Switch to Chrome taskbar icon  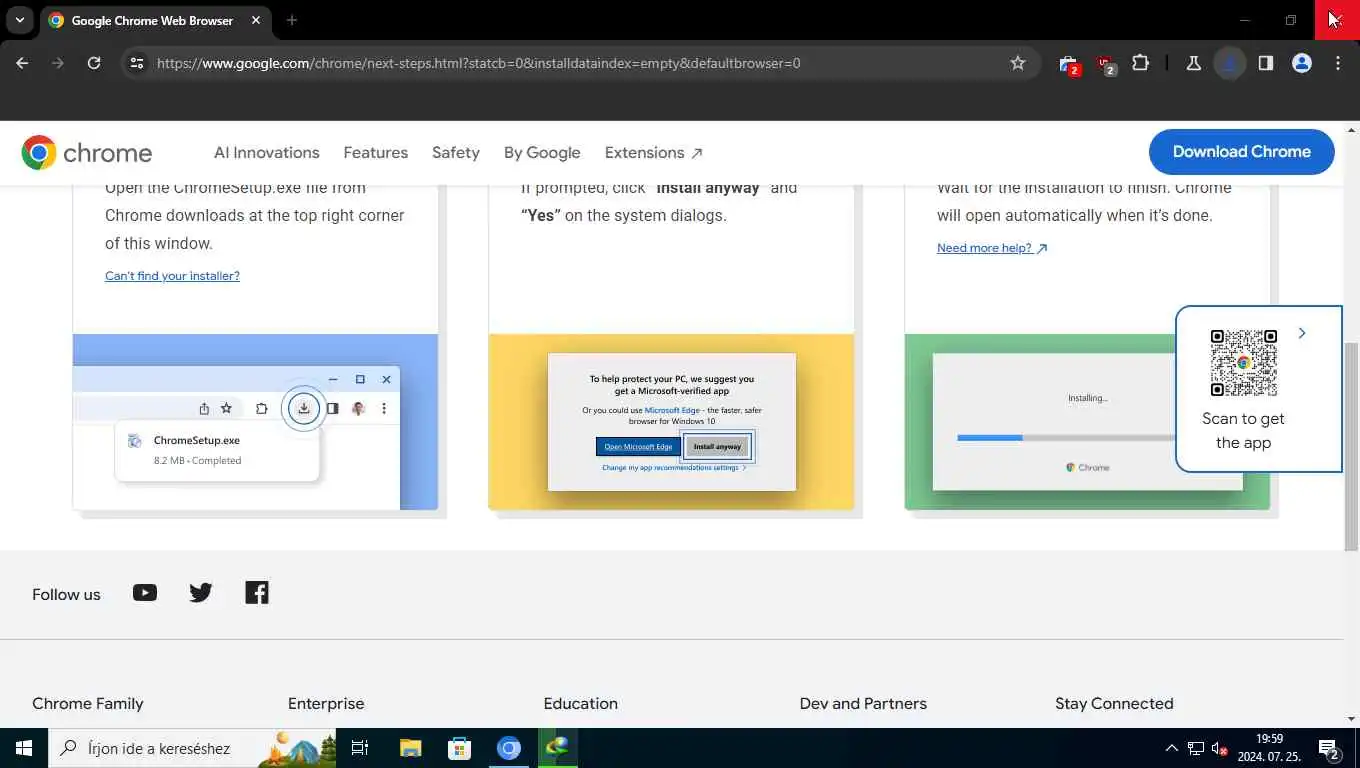tap(509, 748)
